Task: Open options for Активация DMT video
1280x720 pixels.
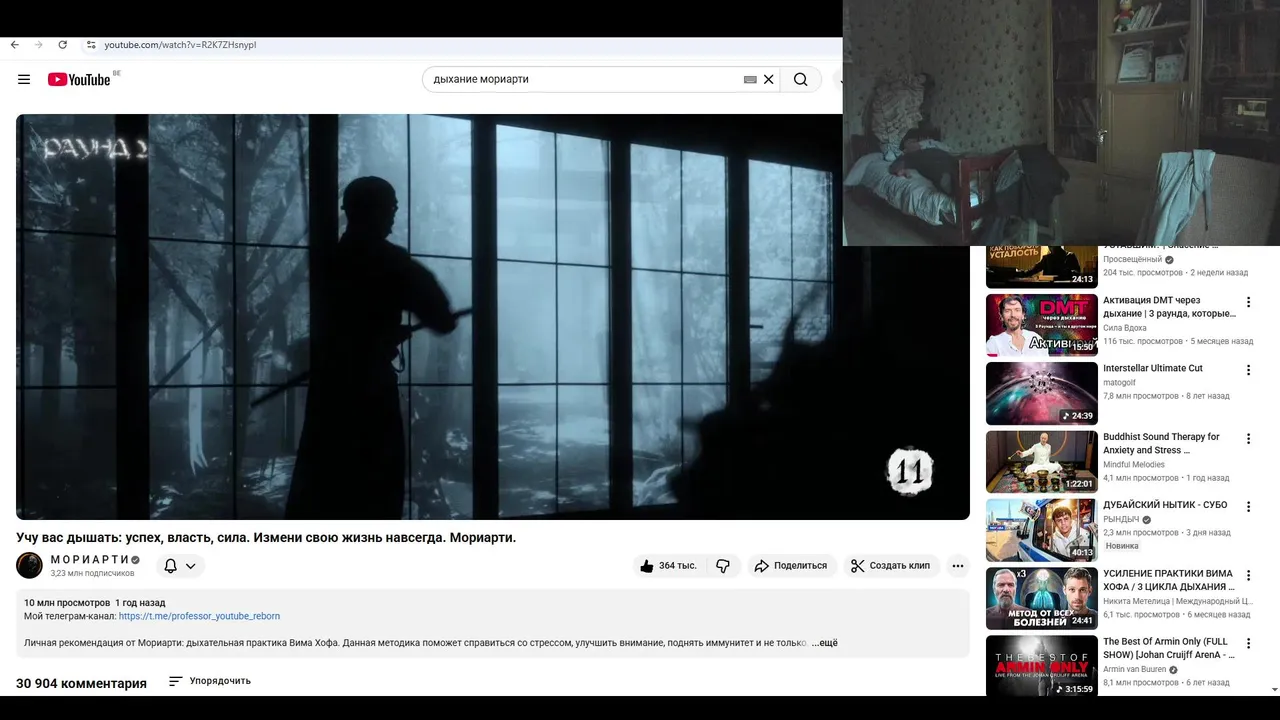Action: 1248,302
